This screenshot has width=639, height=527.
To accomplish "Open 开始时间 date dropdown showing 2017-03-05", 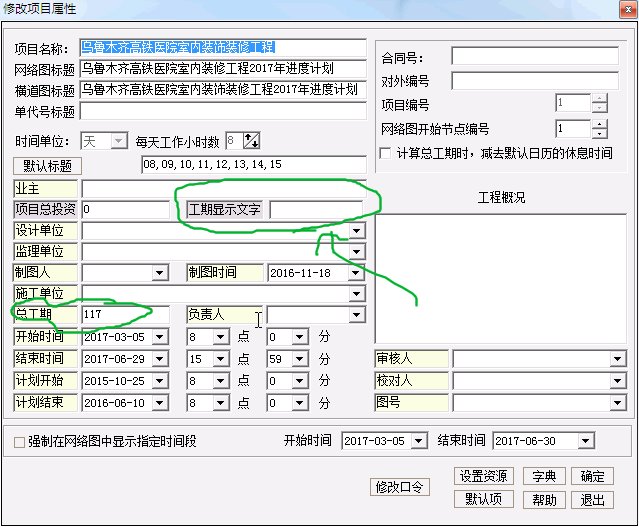I will click(x=160, y=337).
